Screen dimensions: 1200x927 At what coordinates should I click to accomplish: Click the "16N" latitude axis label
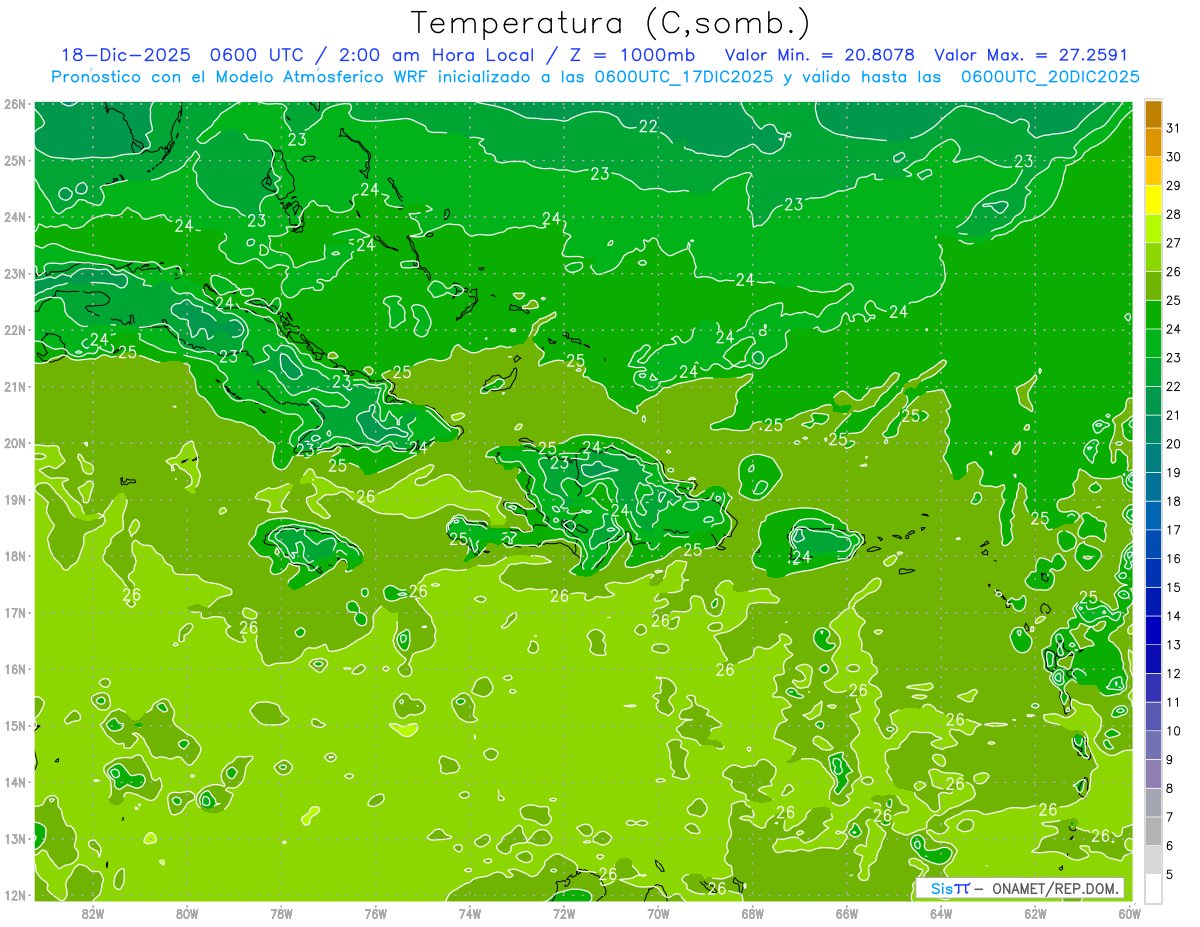click(x=15, y=669)
